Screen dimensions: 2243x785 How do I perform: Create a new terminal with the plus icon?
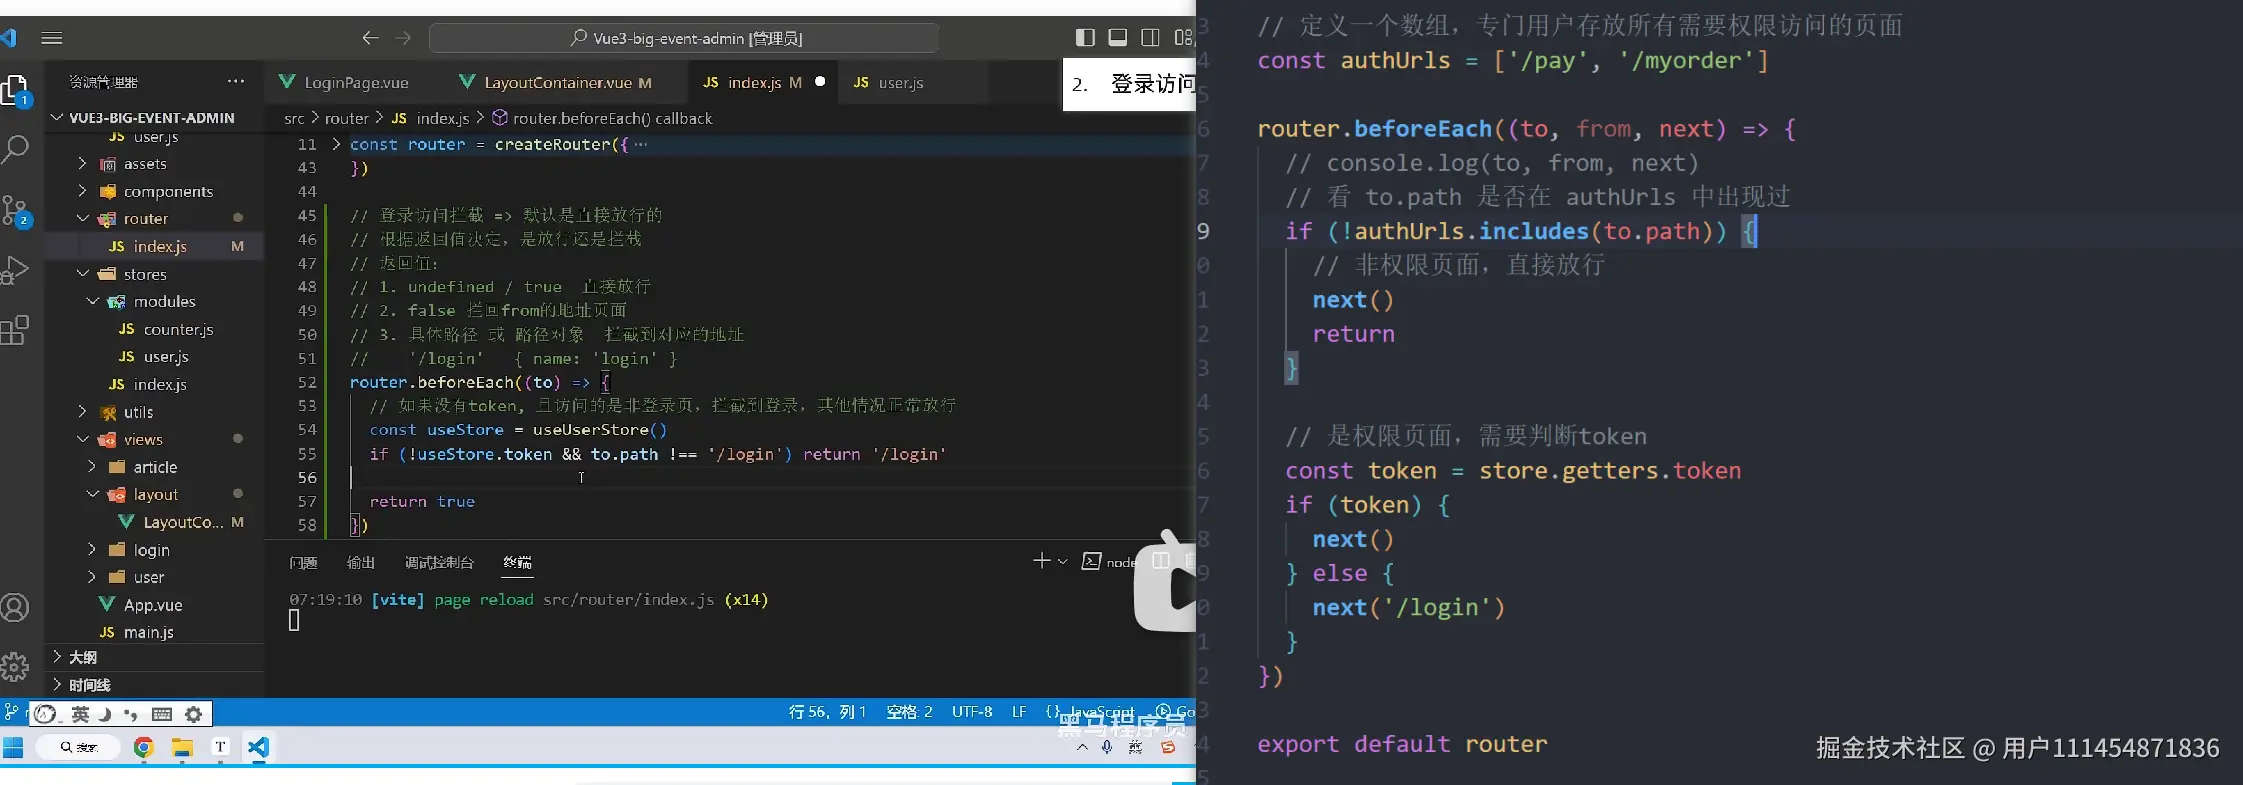click(1041, 561)
